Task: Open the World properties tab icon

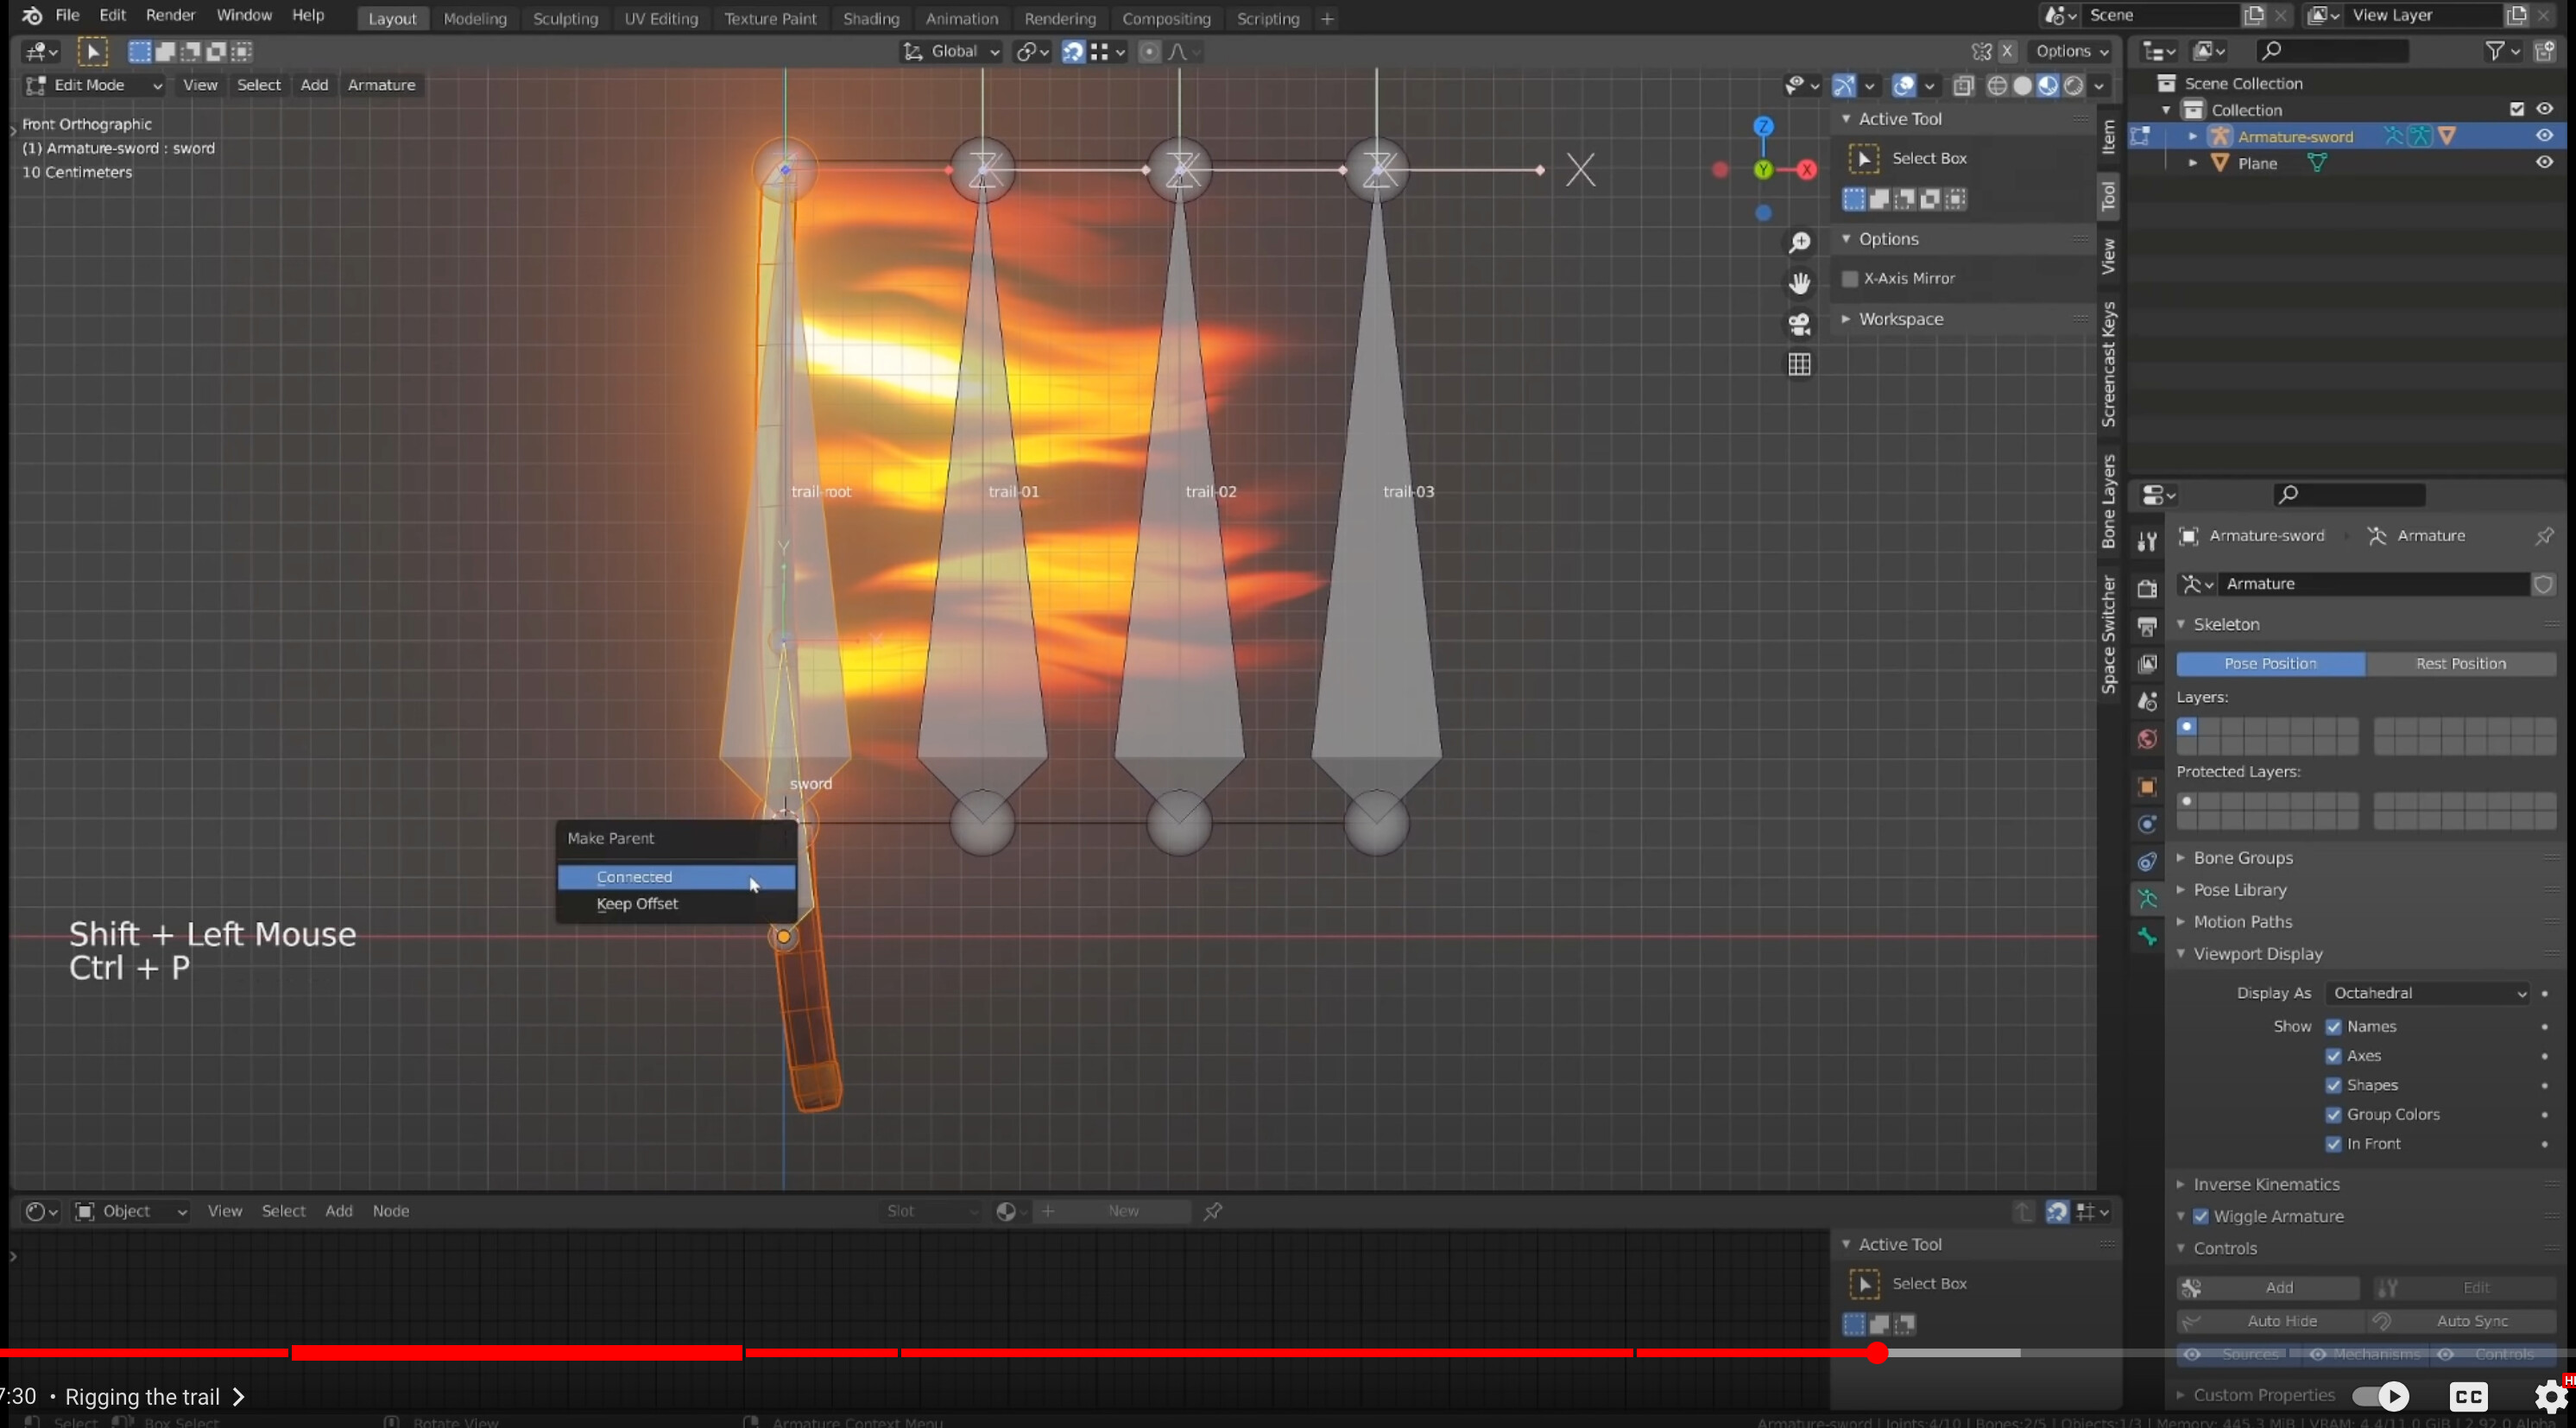Action: pyautogui.click(x=2147, y=739)
